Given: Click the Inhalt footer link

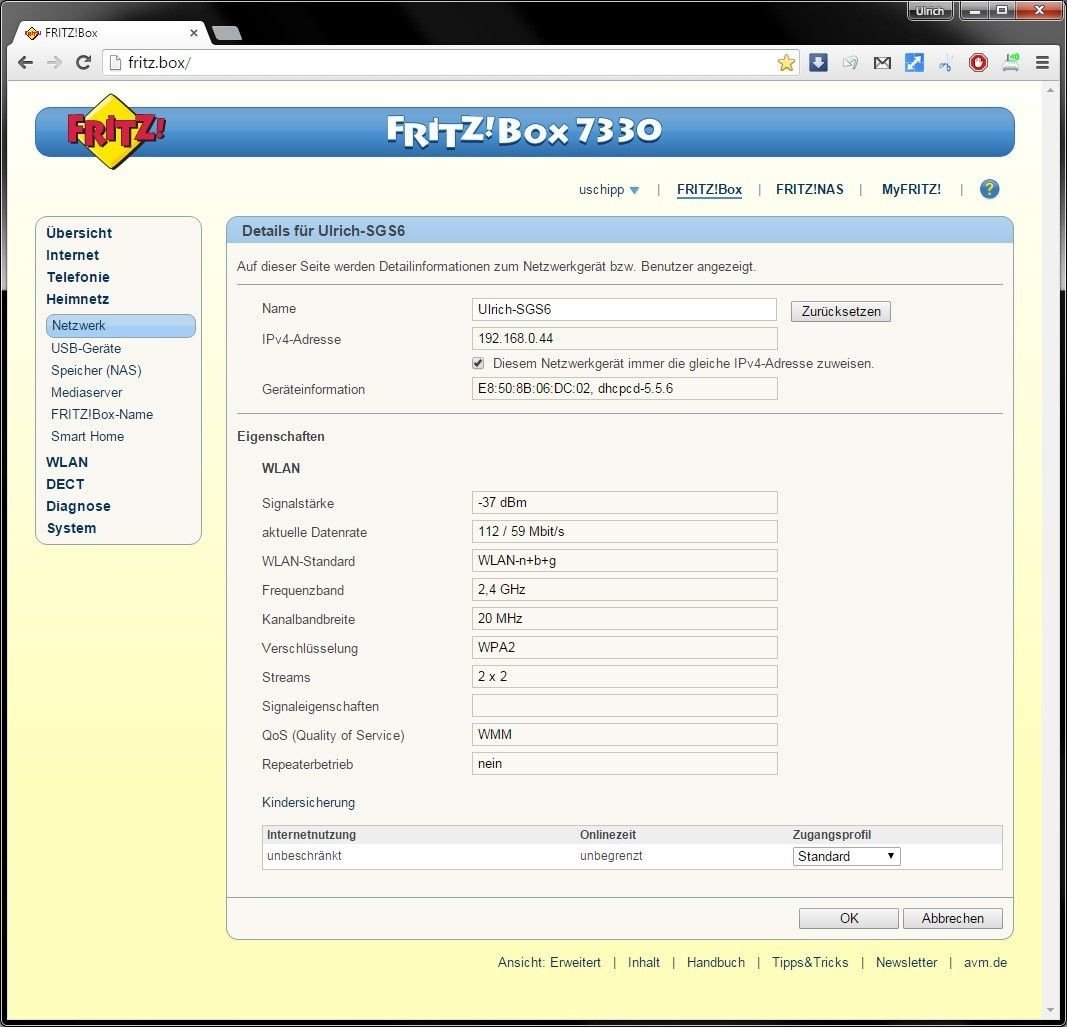Looking at the screenshot, I should (x=644, y=962).
